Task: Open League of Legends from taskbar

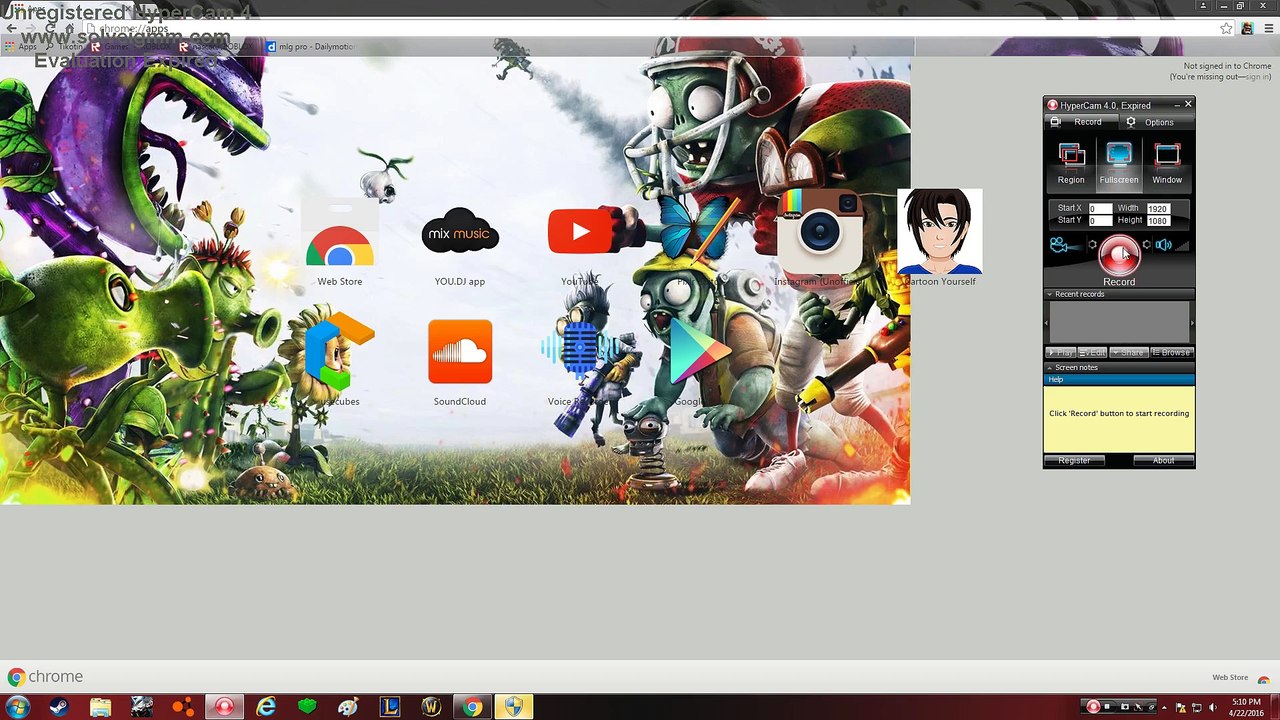Action: point(390,707)
